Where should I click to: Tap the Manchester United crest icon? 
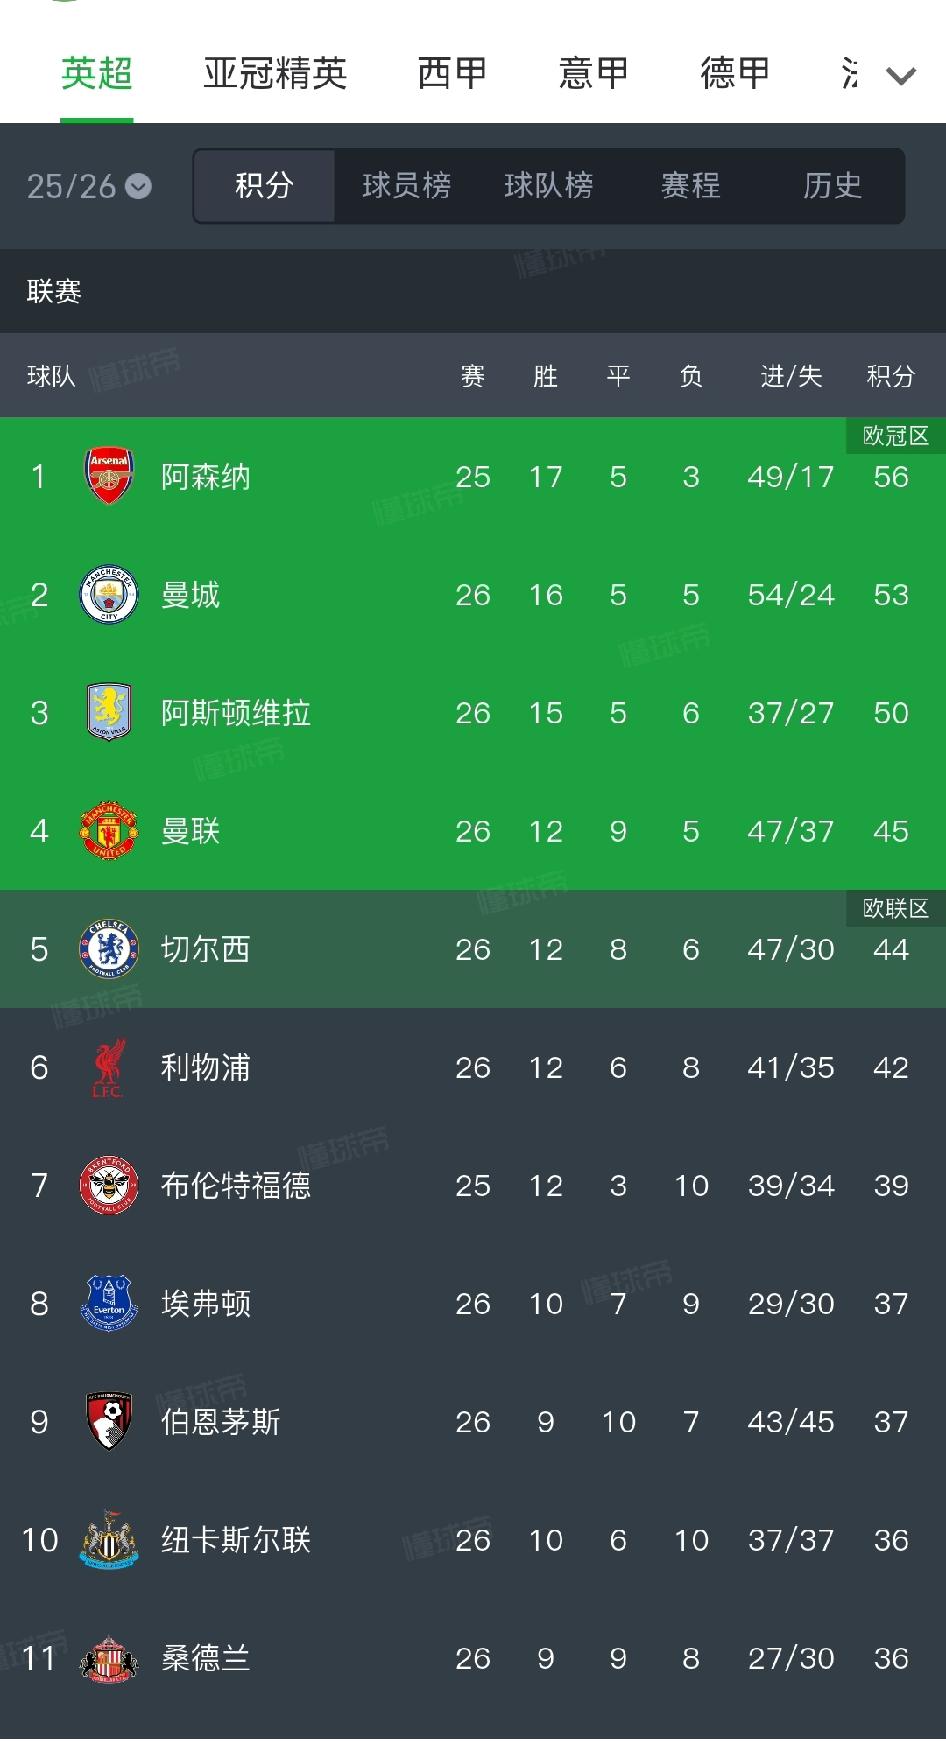(x=108, y=831)
